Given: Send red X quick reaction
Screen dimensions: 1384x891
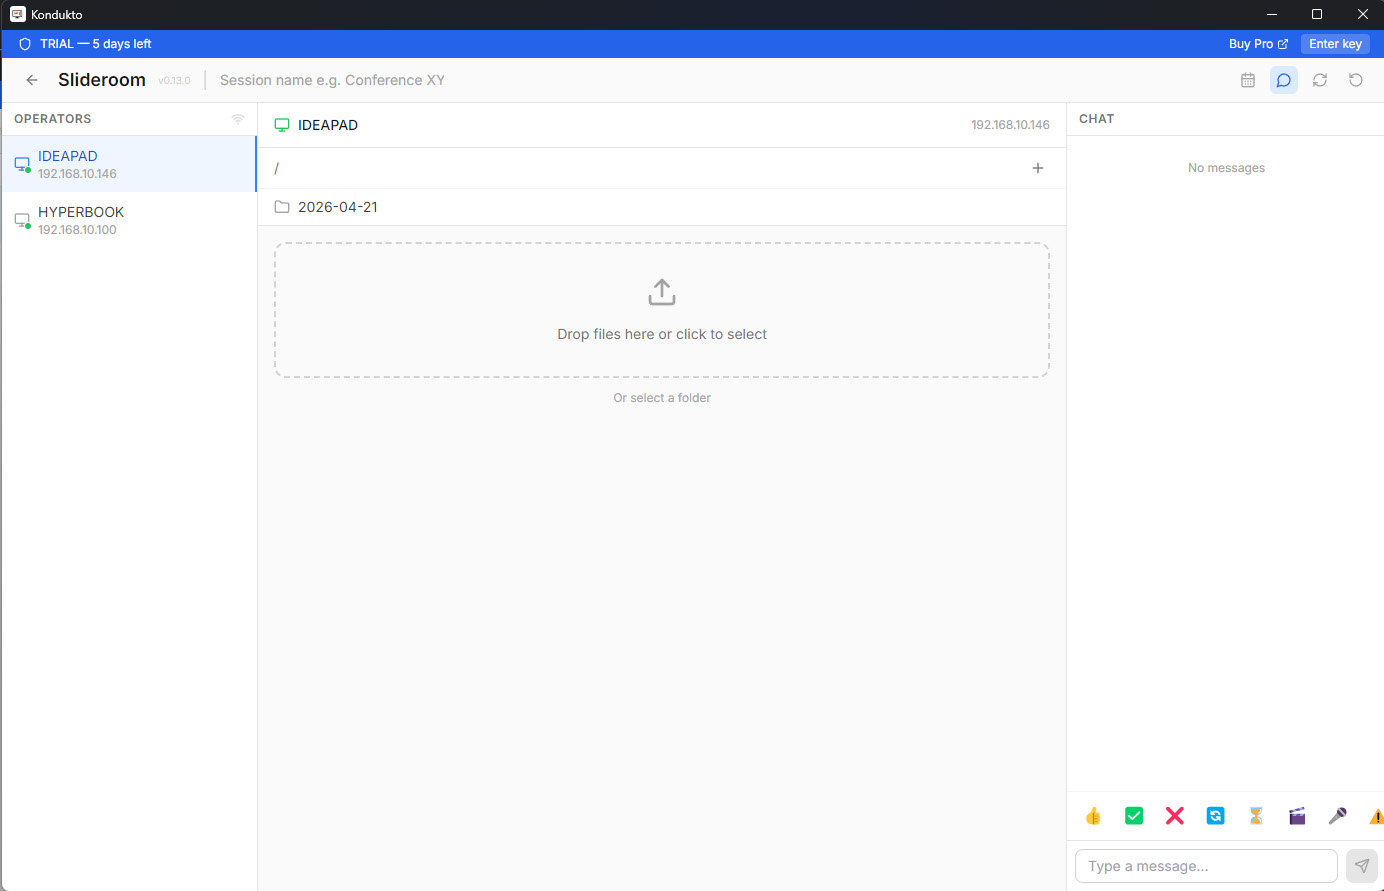Looking at the screenshot, I should 1175,816.
